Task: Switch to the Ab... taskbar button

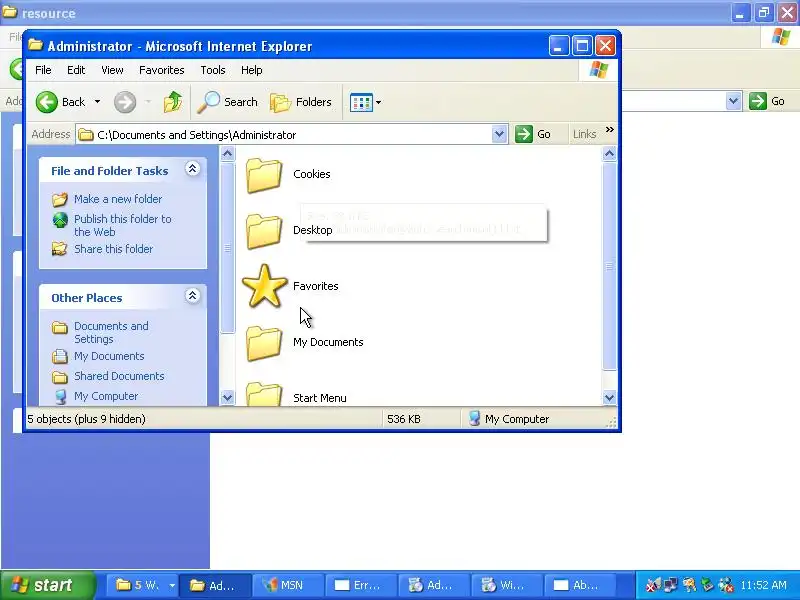Action: click(579, 585)
